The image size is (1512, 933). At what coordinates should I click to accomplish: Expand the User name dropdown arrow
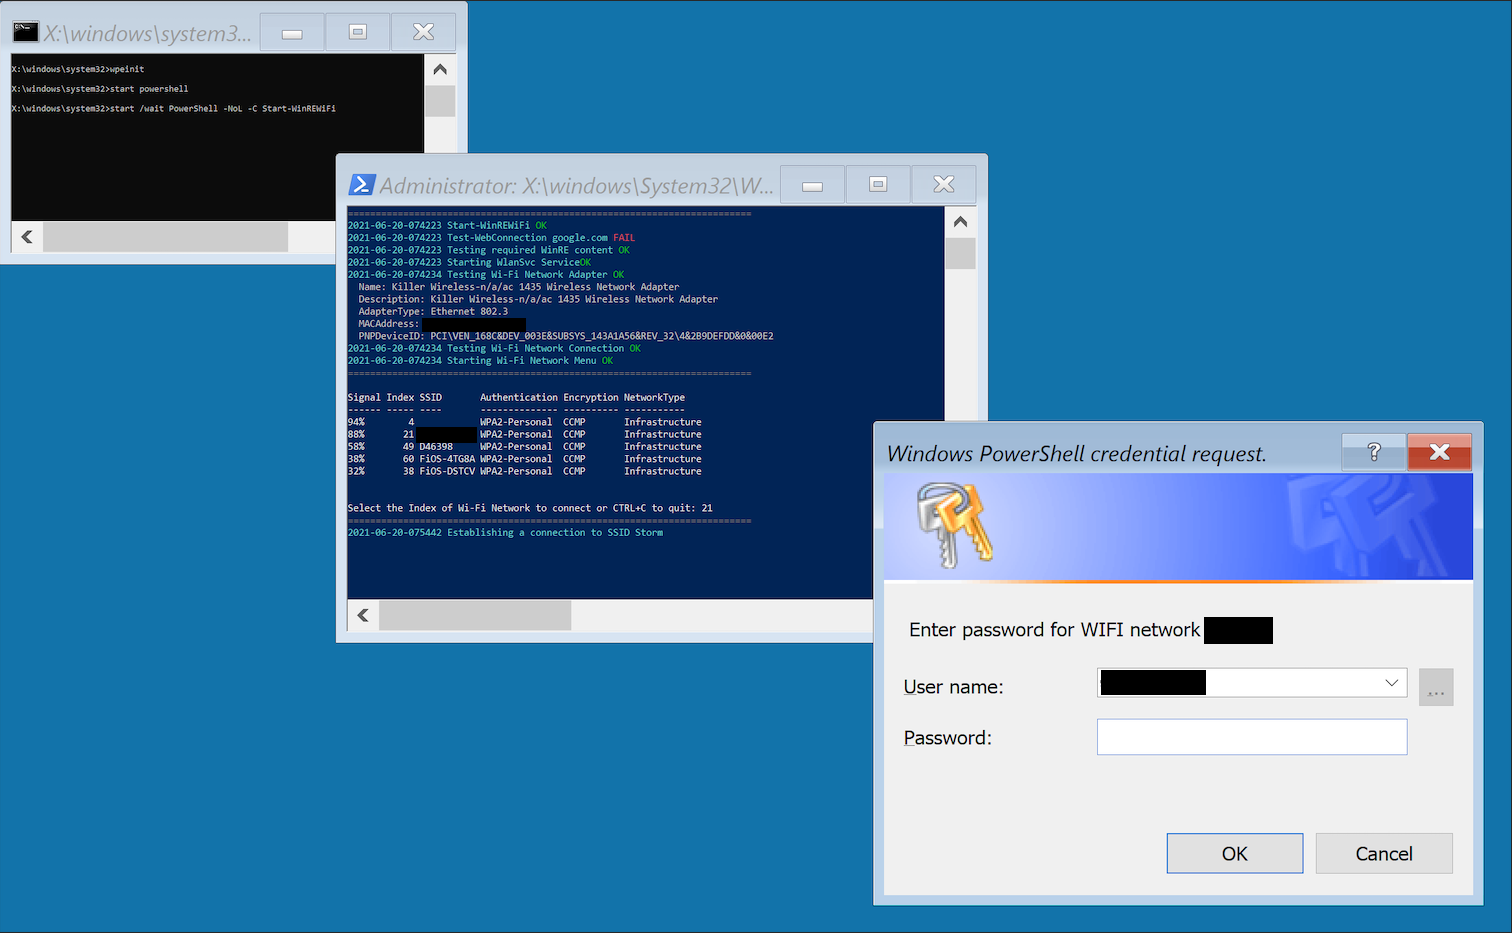click(1391, 683)
